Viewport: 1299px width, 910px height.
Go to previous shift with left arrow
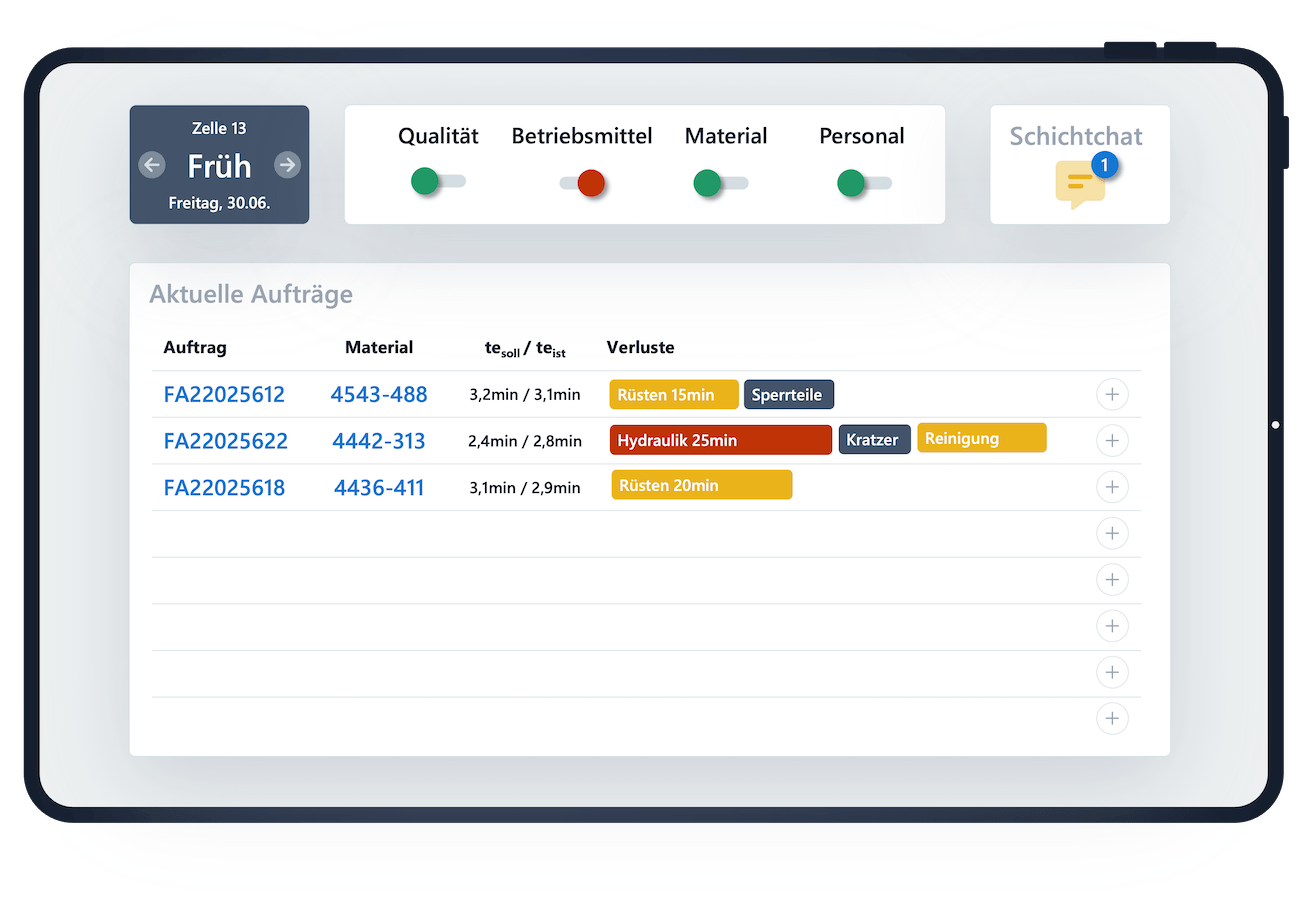tap(152, 165)
